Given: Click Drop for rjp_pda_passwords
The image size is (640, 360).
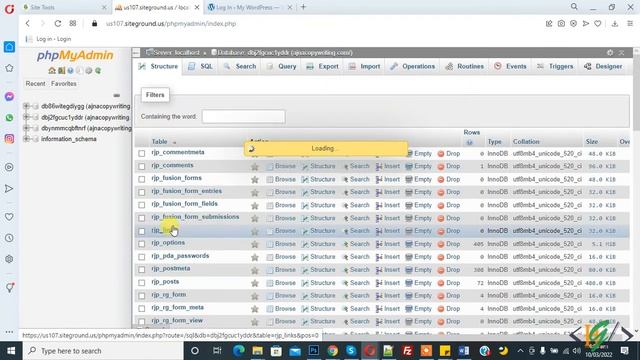Looking at the screenshot, I should pos(449,257).
